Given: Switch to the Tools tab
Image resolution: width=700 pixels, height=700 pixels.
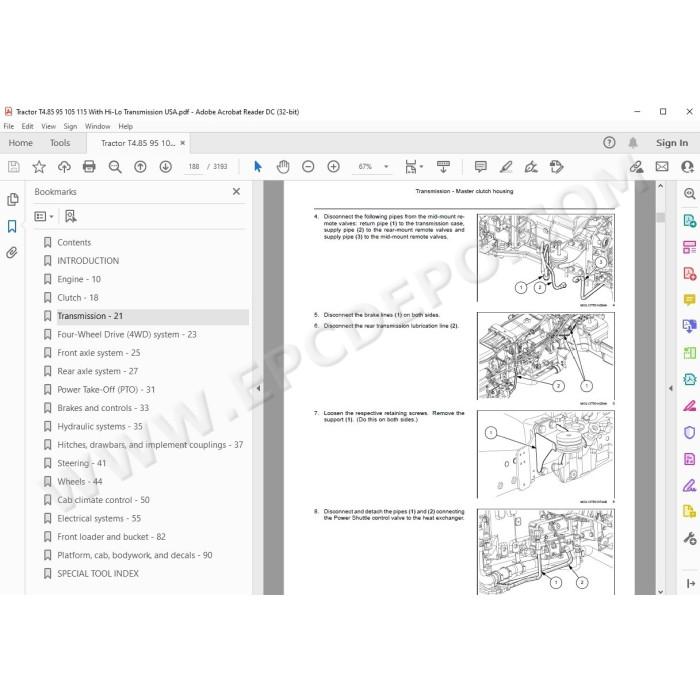Looking at the screenshot, I should point(60,143).
